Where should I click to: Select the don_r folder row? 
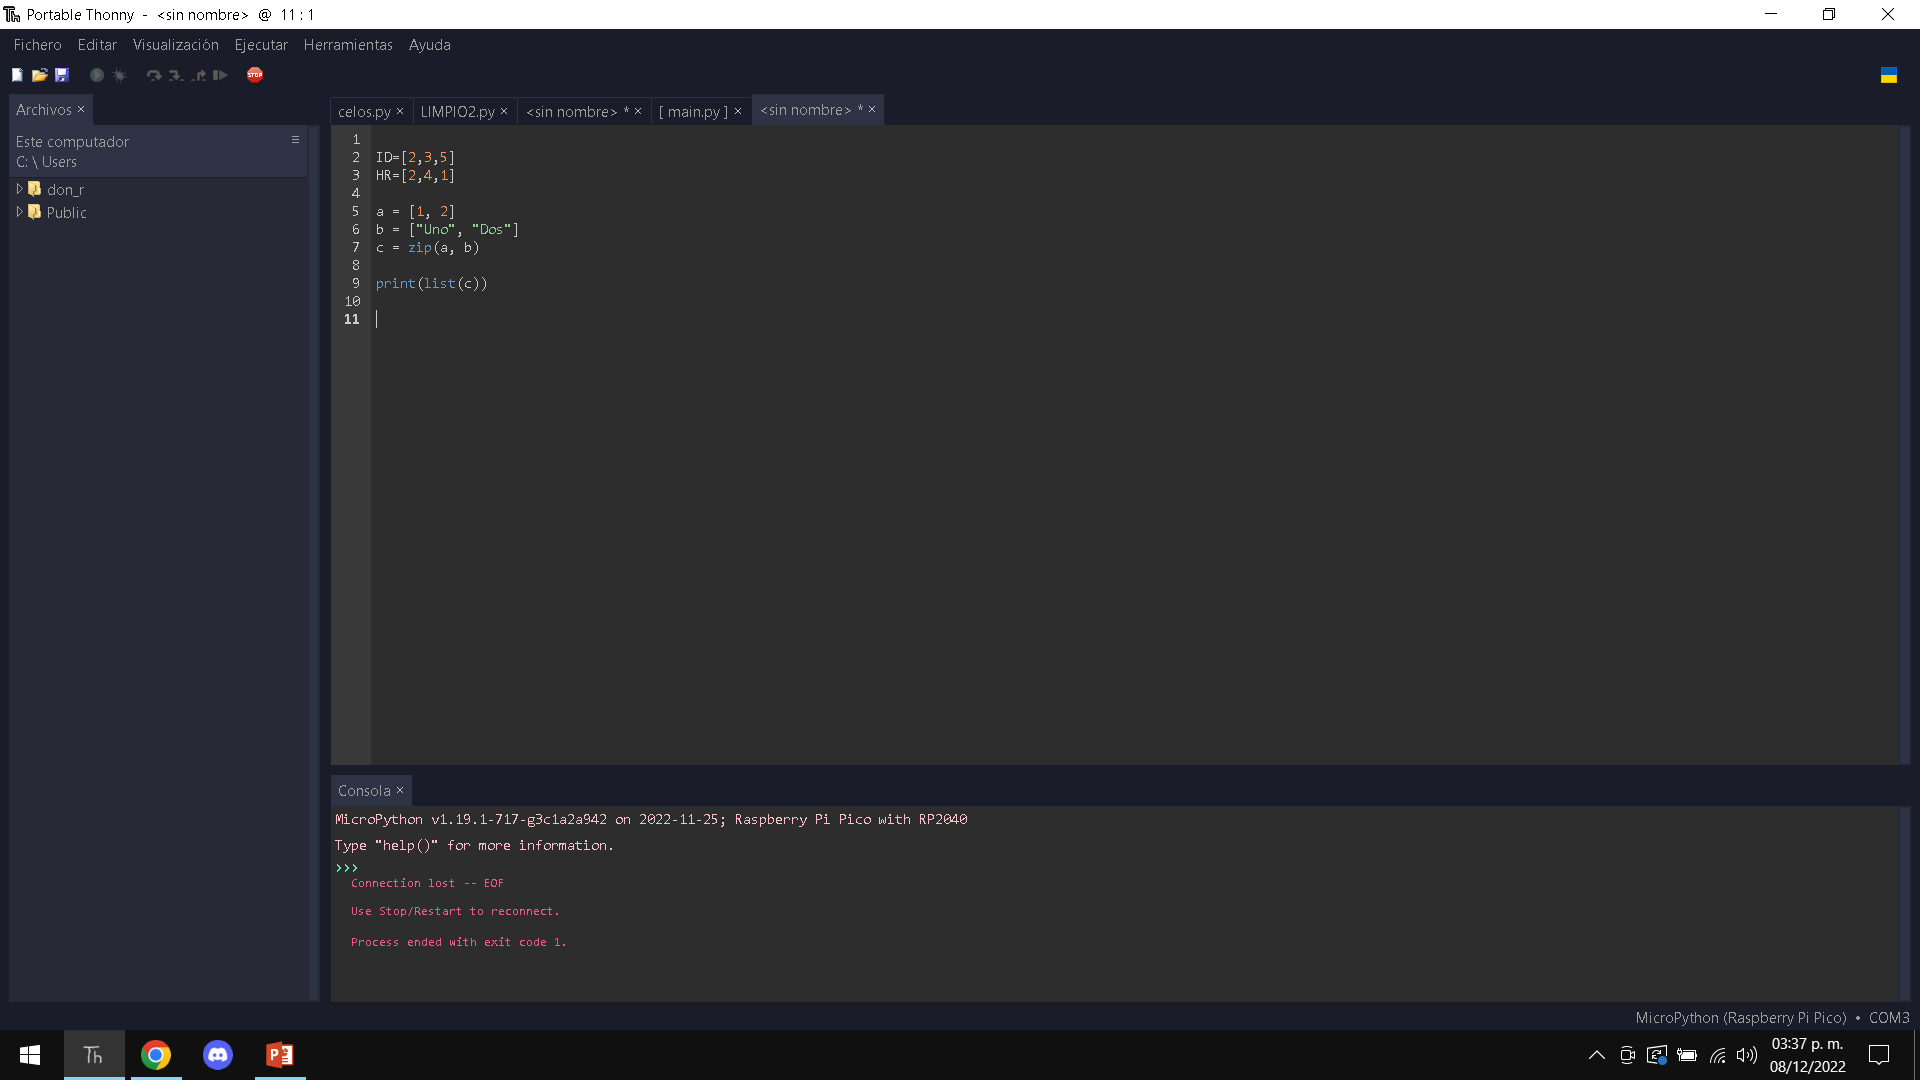point(158,189)
